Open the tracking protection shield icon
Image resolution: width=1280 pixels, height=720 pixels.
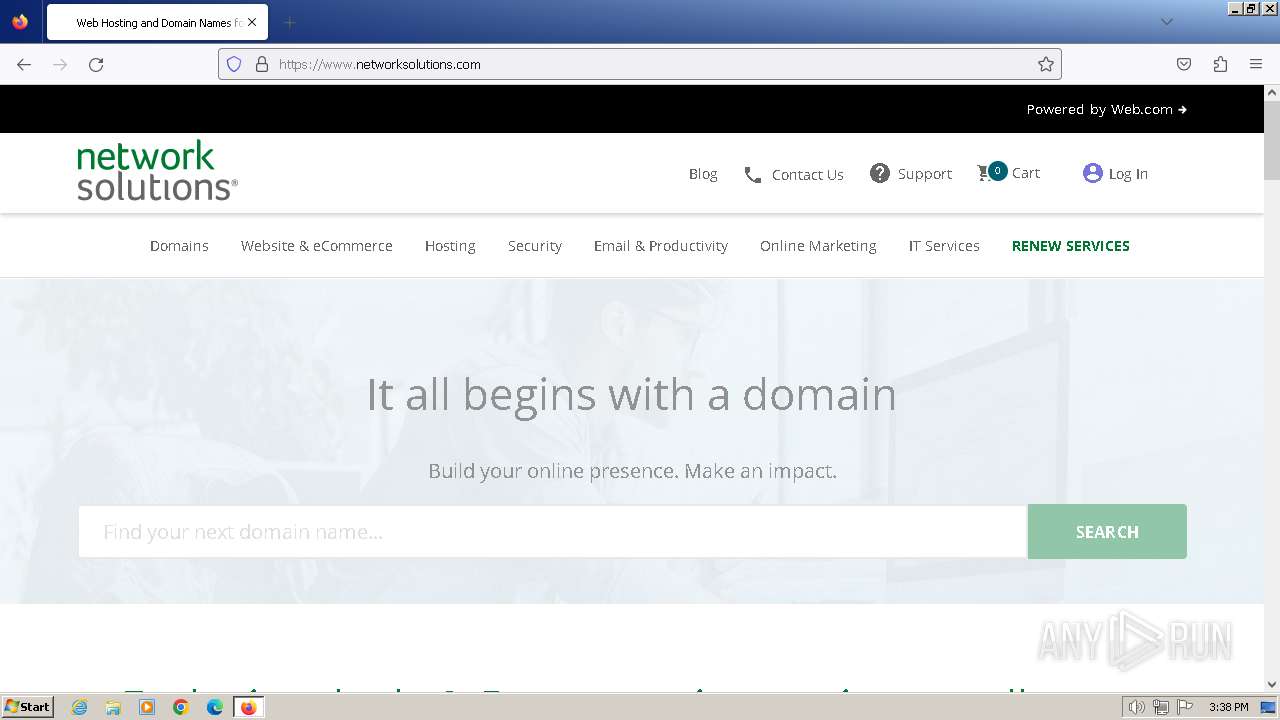(234, 64)
